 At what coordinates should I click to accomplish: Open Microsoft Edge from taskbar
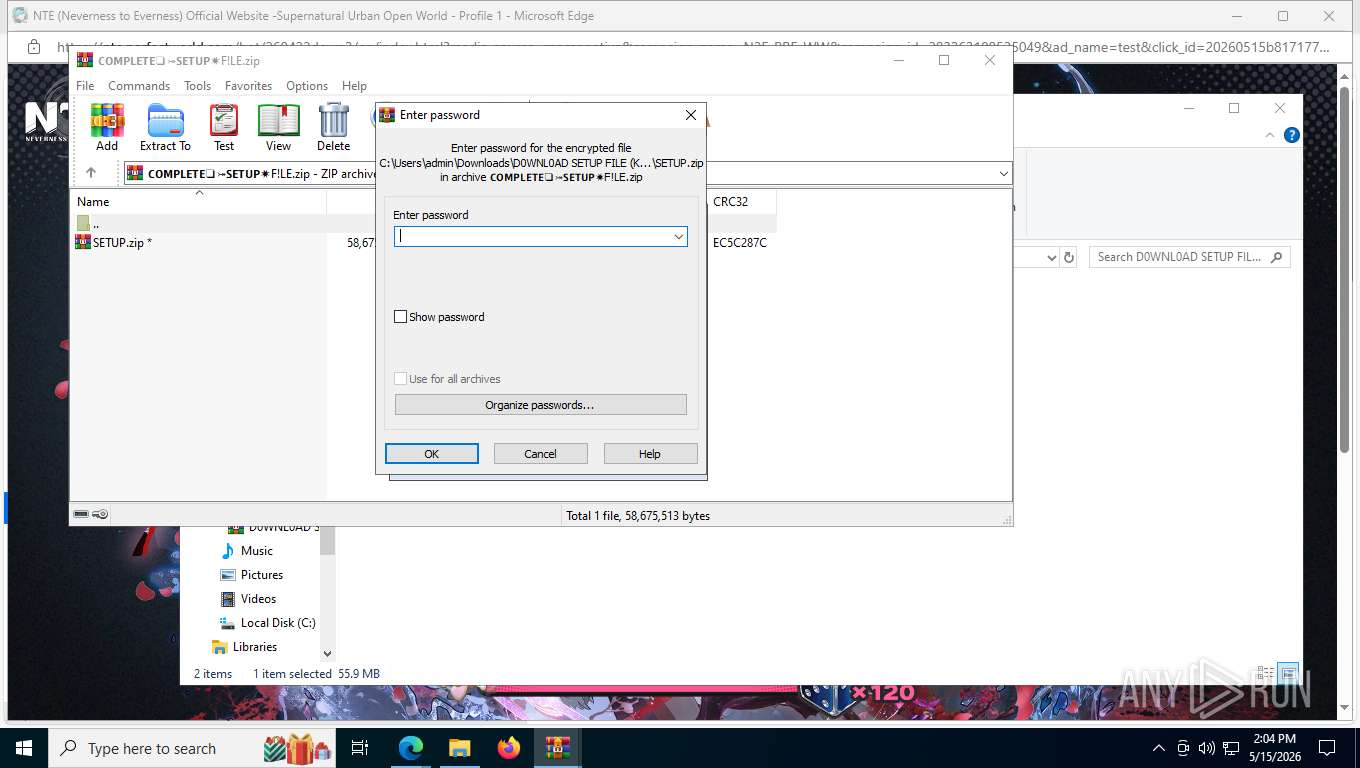(x=411, y=748)
